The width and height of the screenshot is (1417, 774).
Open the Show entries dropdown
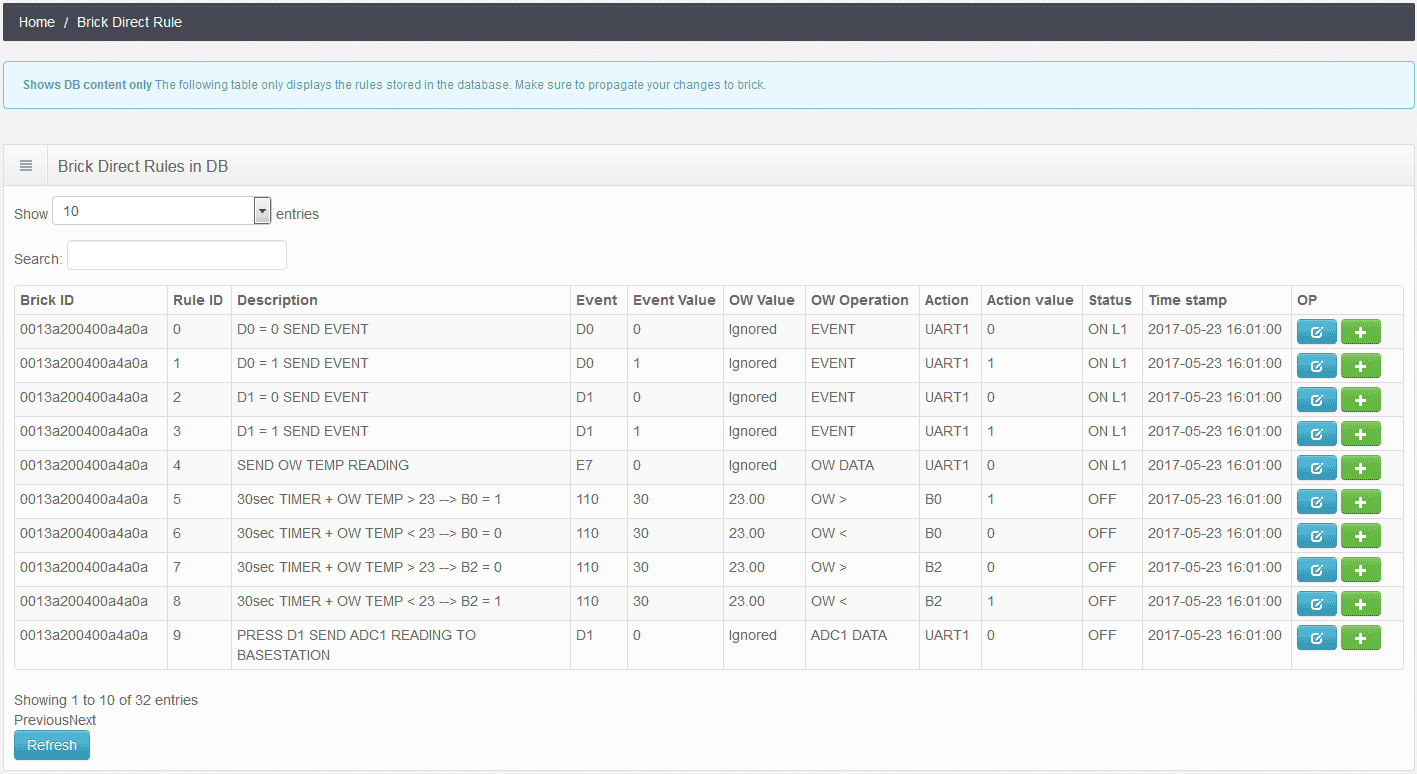[x=162, y=211]
